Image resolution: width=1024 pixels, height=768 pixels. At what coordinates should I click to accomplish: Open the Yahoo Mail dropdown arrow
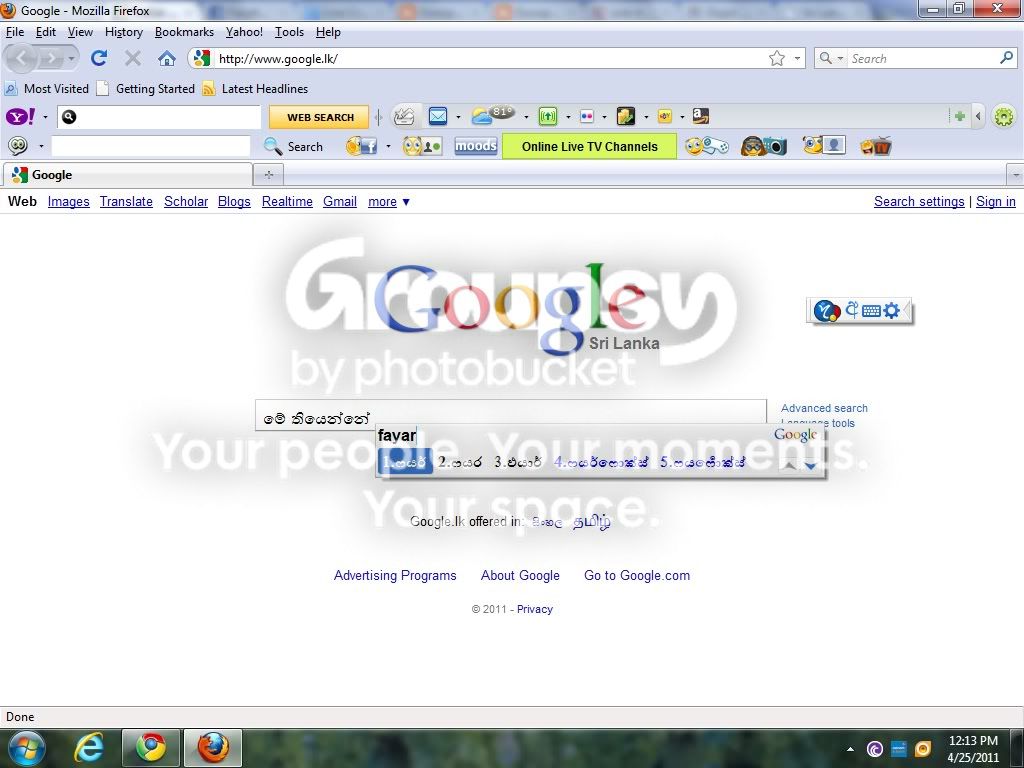458,117
